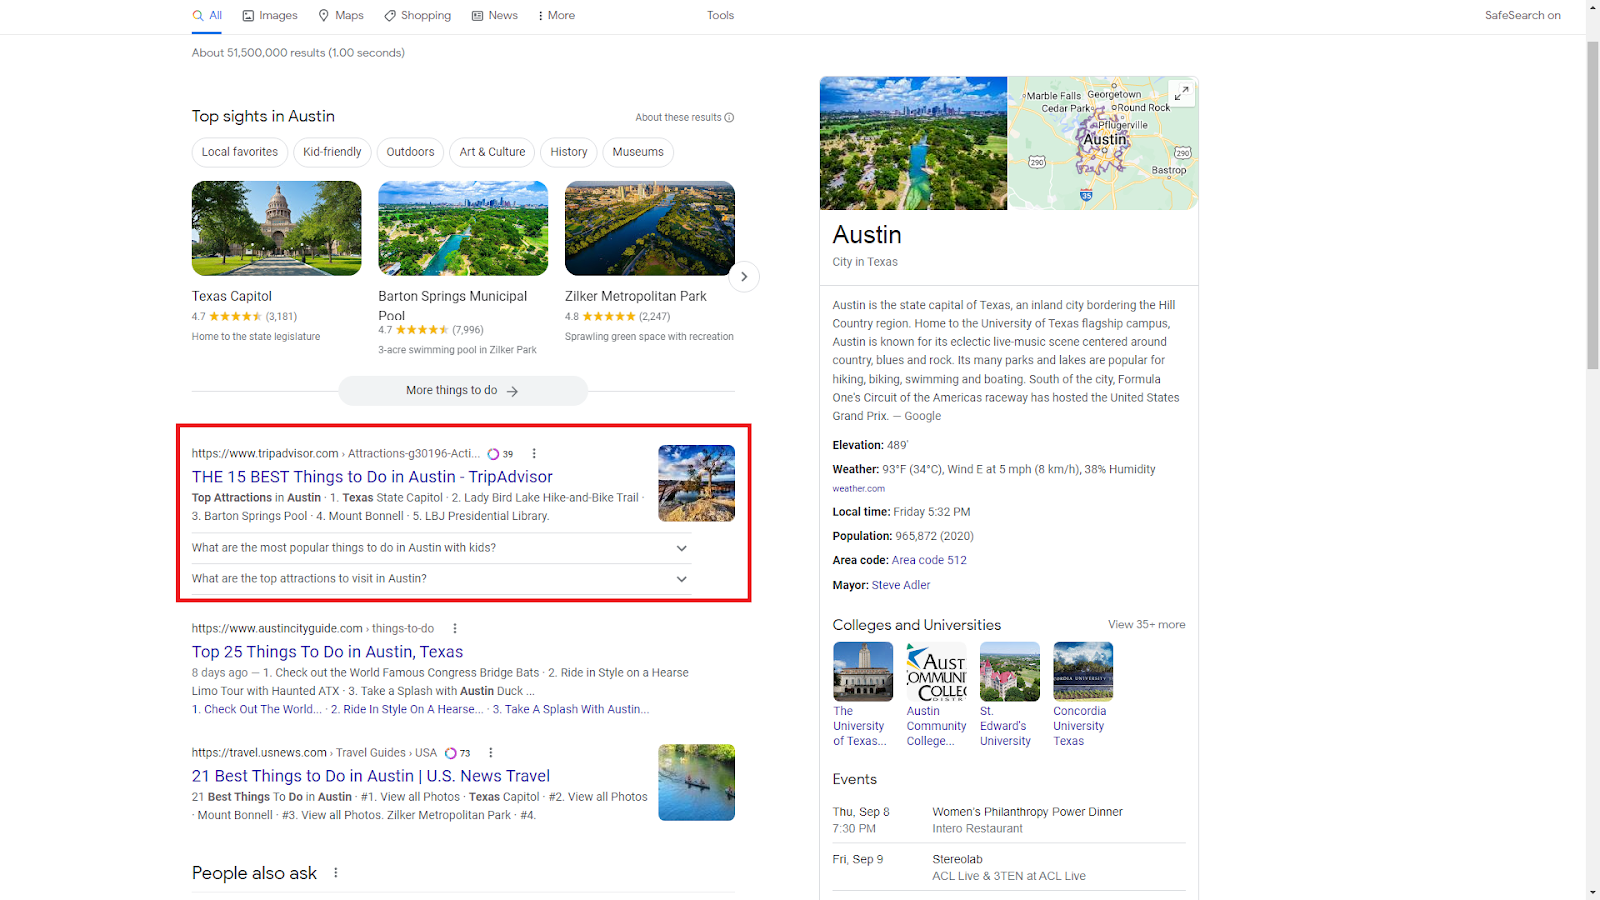This screenshot has height=900, width=1600.
Task: Open the TripAdvisor result three-dot menu
Action: click(x=534, y=454)
